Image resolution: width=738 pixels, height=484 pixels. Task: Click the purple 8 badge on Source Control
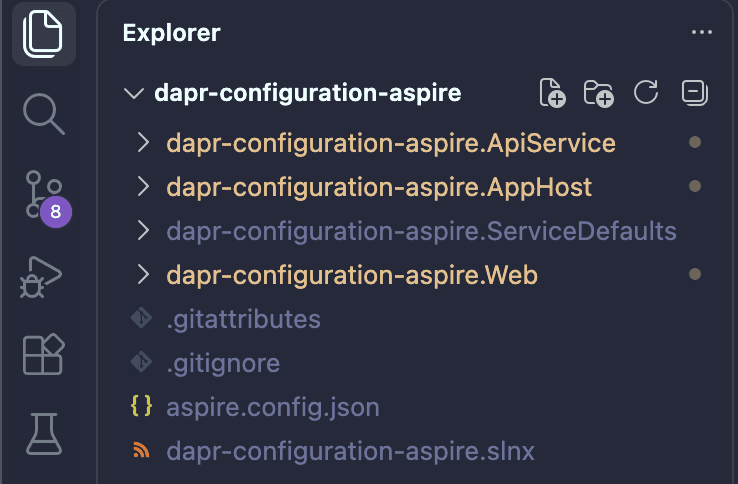pyautogui.click(x=56, y=212)
